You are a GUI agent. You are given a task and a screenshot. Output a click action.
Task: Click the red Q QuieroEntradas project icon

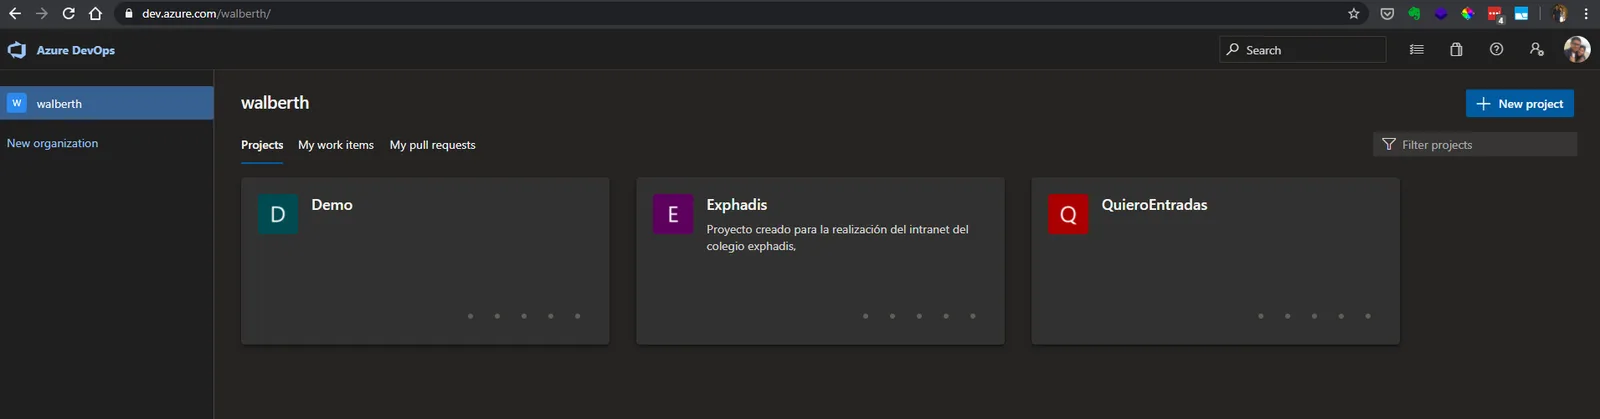[1068, 214]
